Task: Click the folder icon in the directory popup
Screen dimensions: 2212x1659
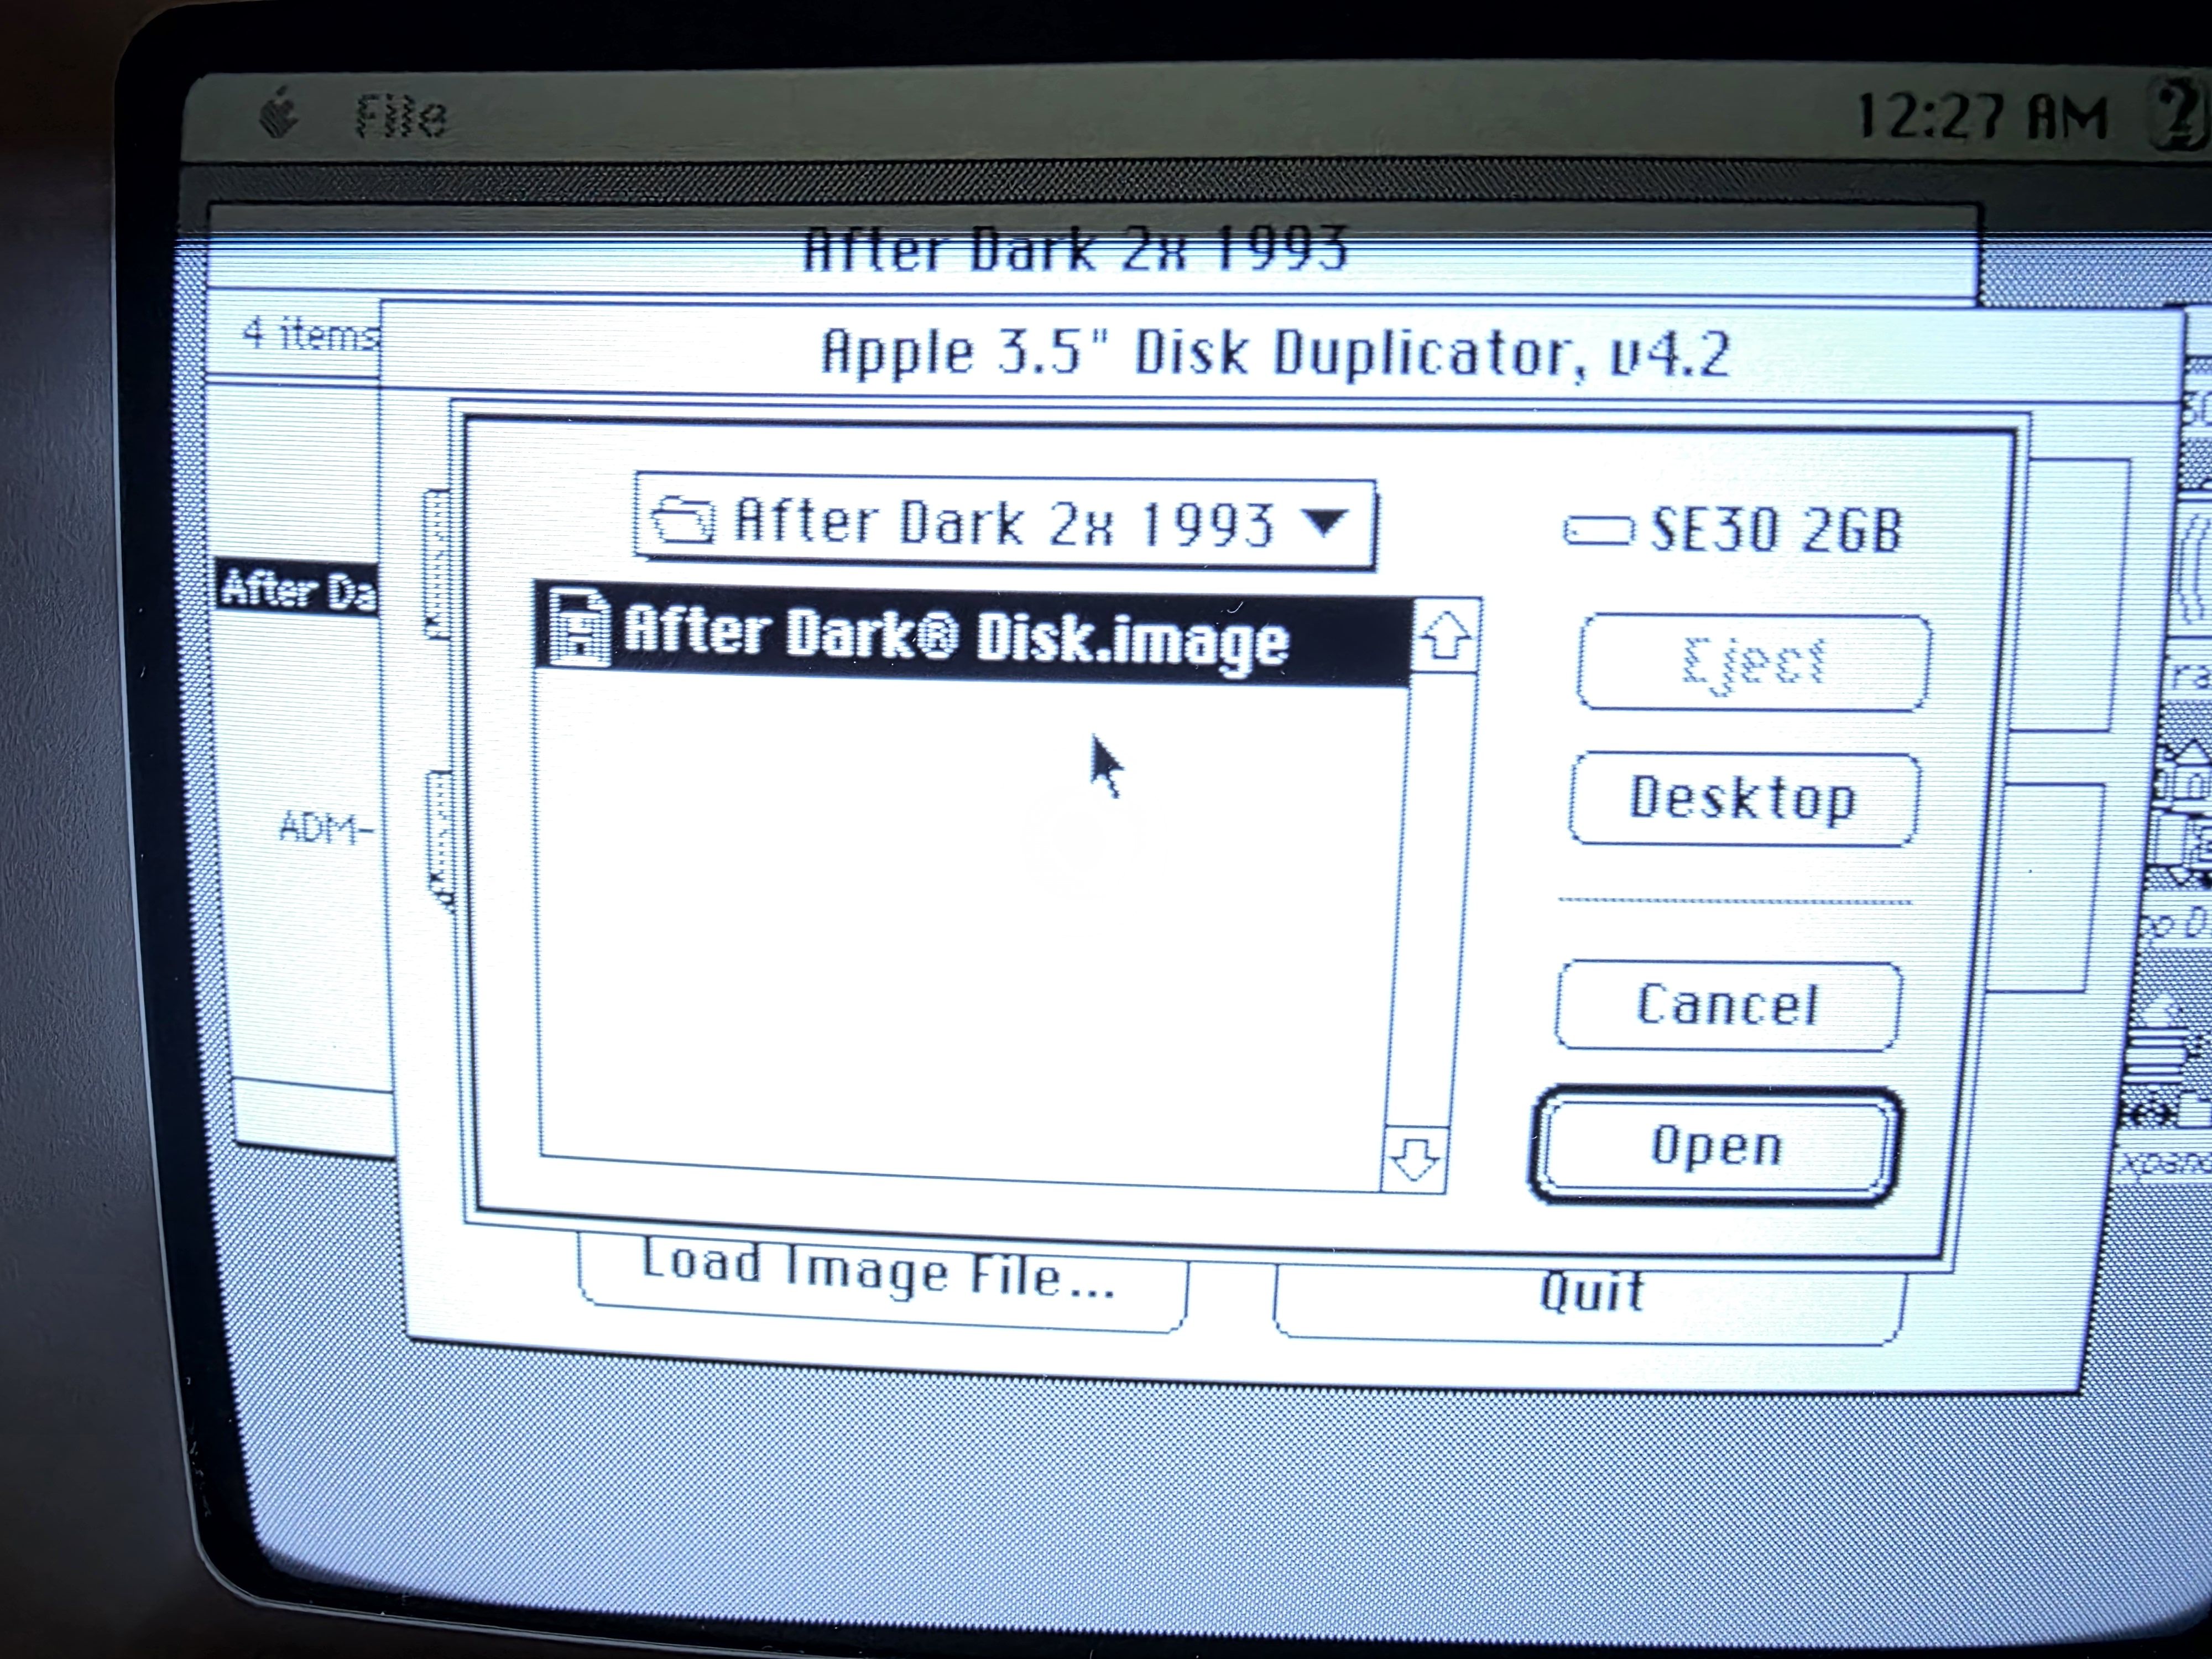Action: [683, 521]
